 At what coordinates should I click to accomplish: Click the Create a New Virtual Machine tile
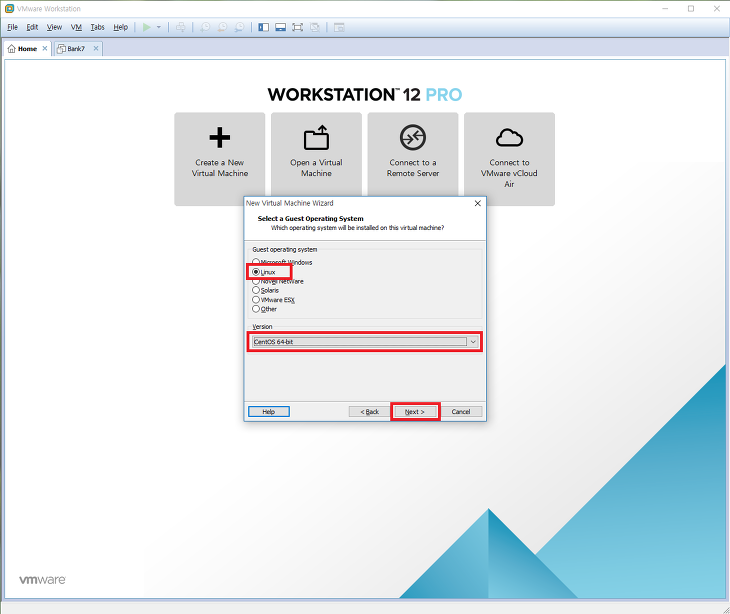point(220,159)
